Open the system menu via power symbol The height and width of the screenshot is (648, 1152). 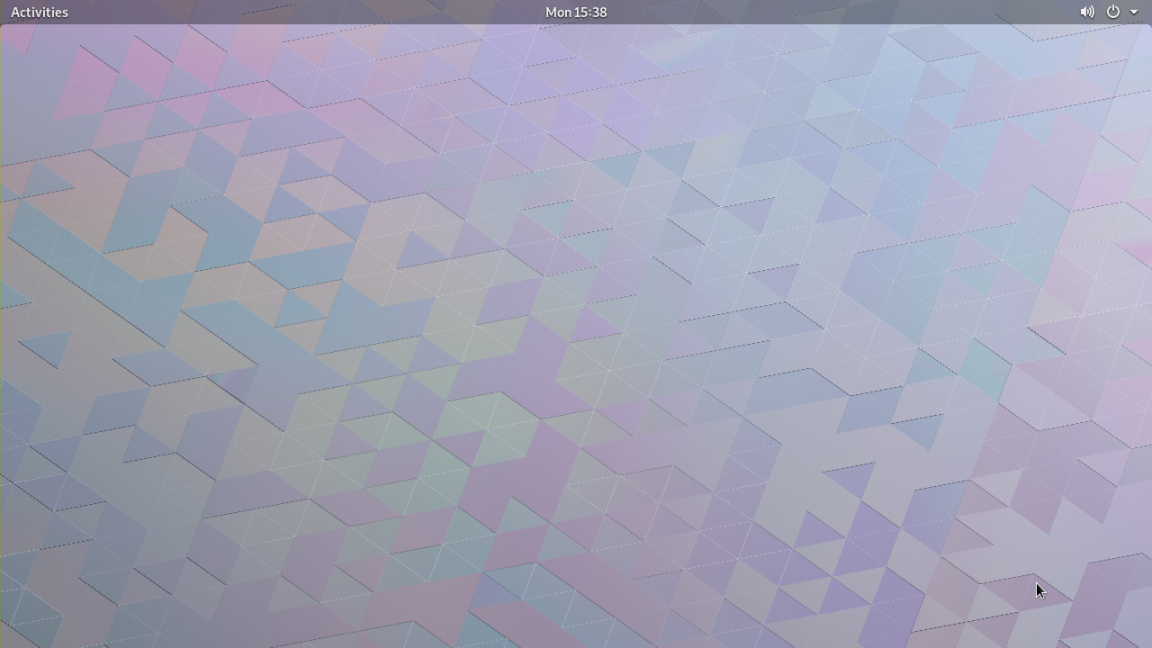(1113, 12)
